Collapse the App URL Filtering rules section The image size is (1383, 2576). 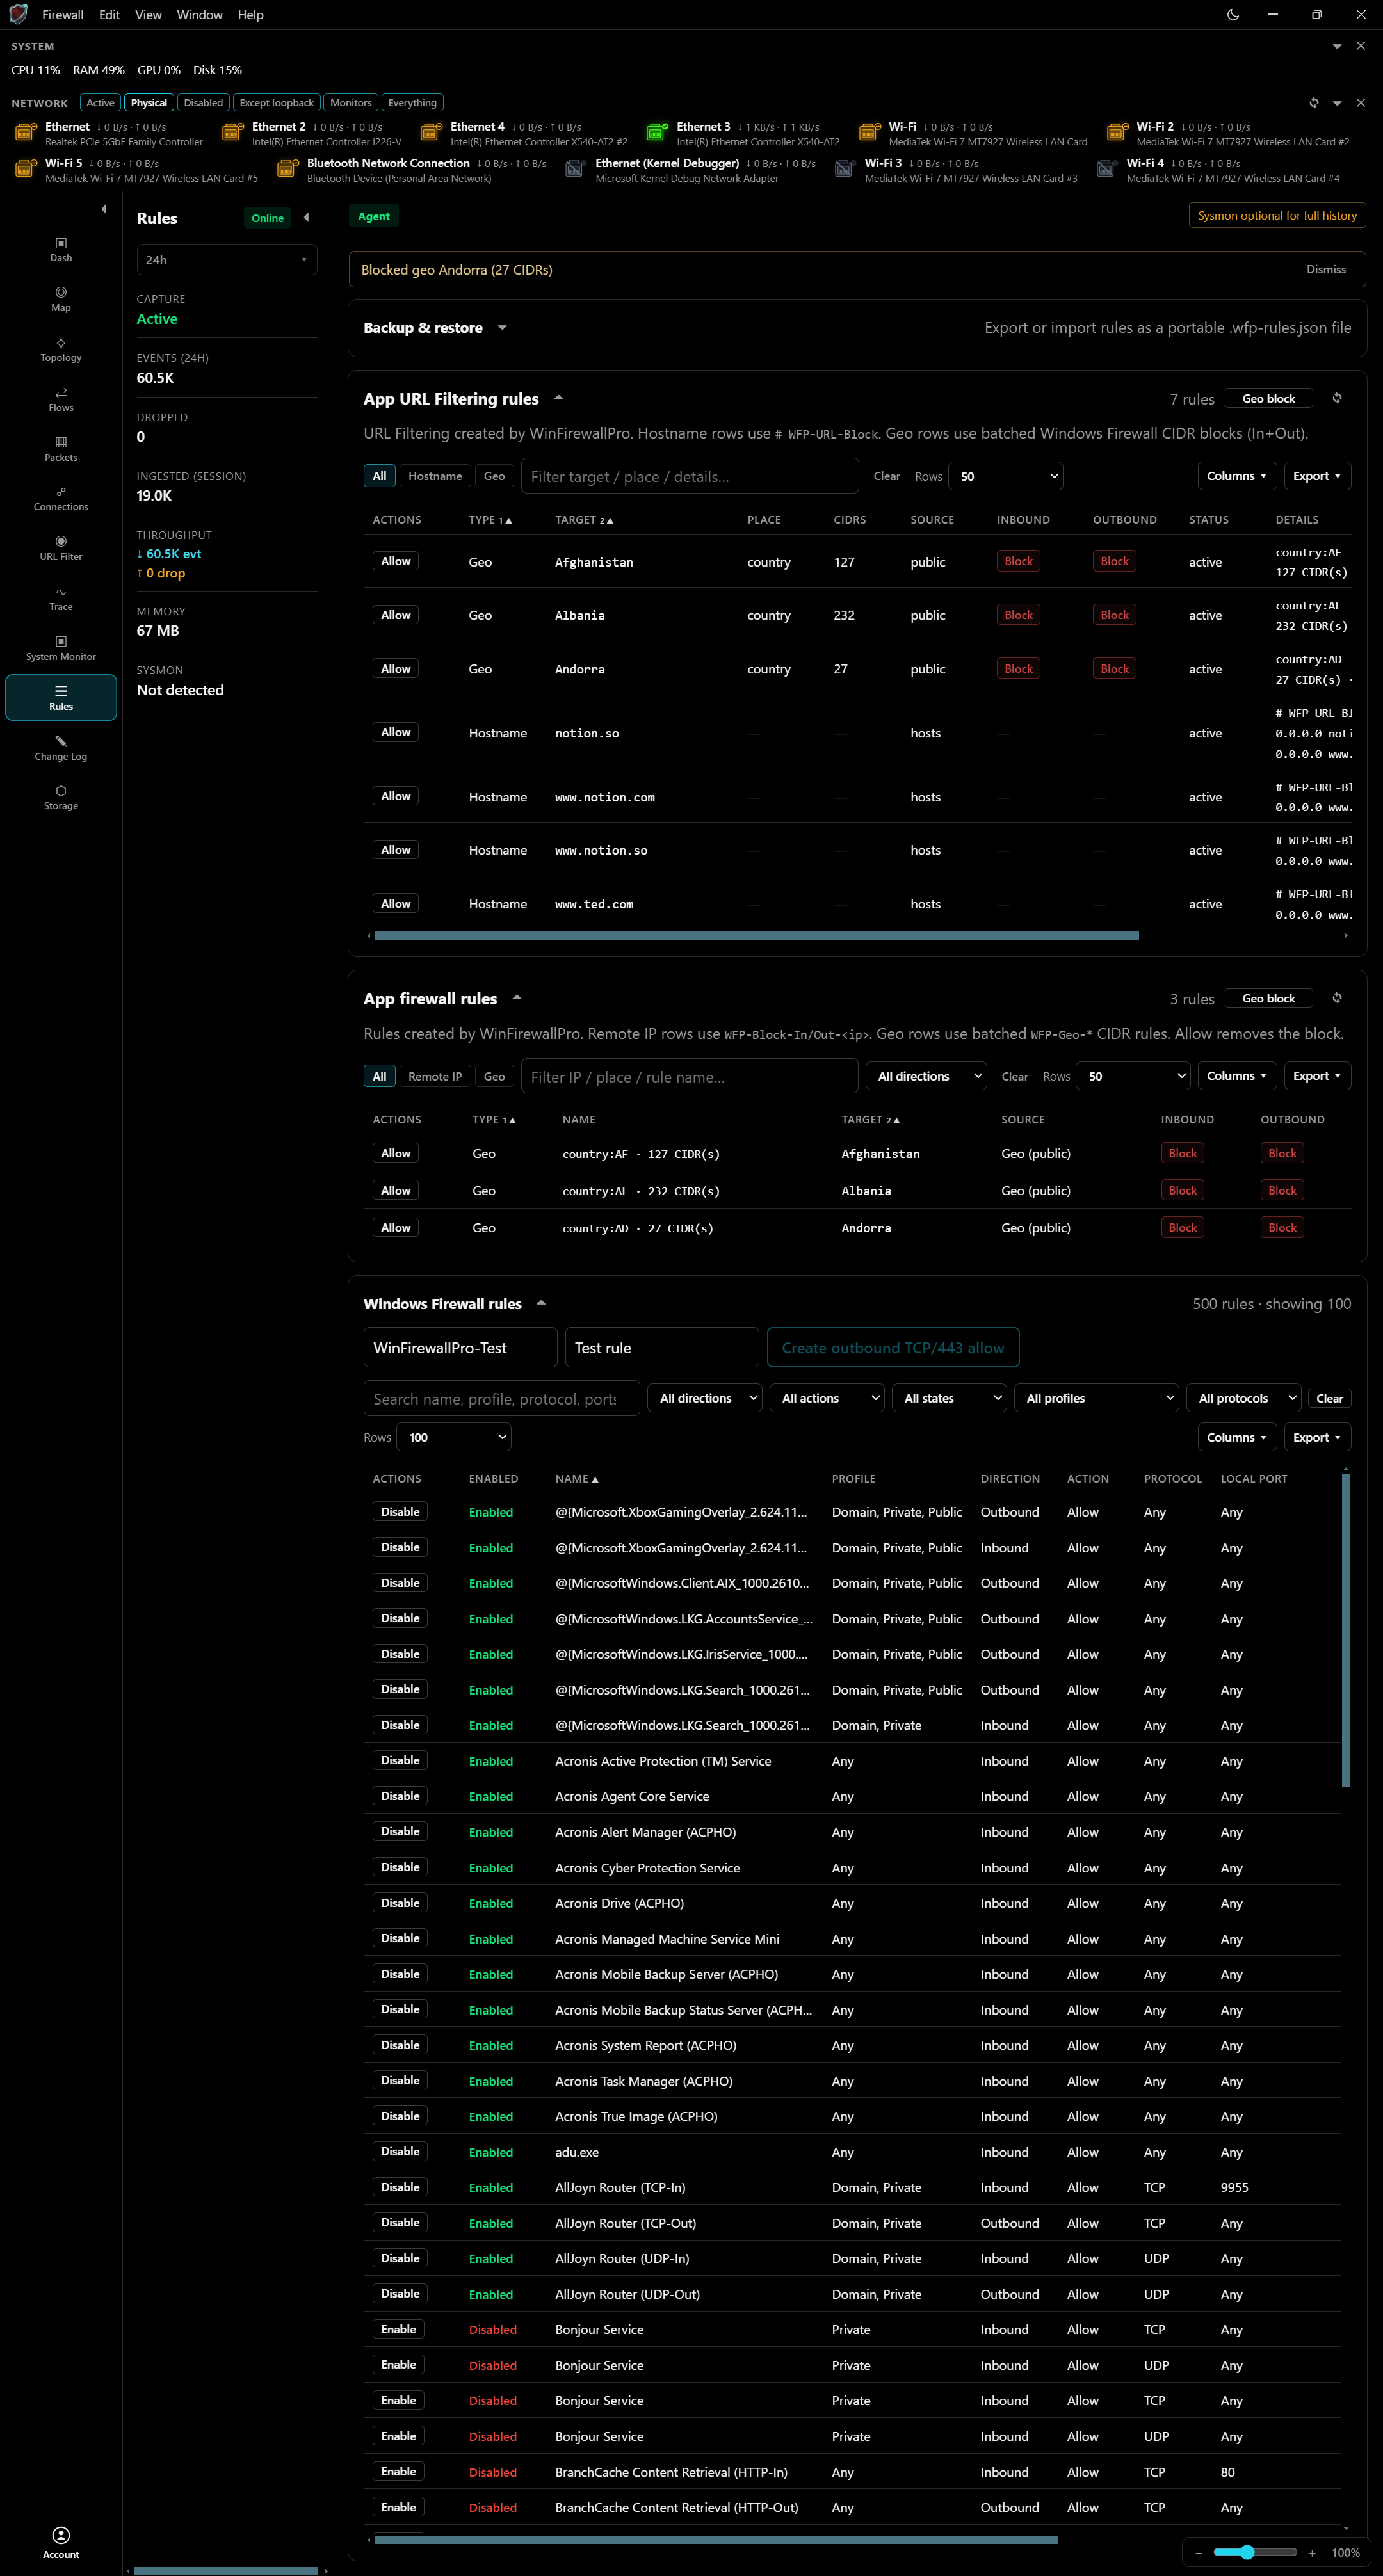tap(558, 398)
